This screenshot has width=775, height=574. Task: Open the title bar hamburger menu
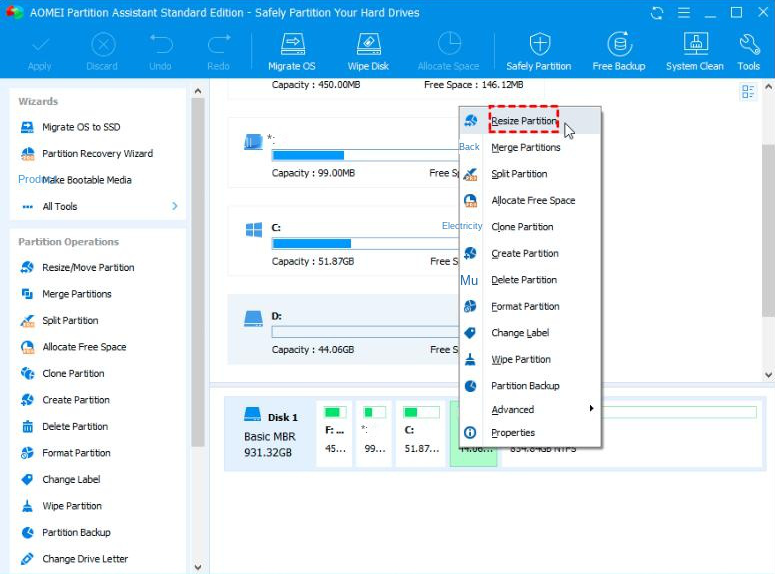[683, 13]
